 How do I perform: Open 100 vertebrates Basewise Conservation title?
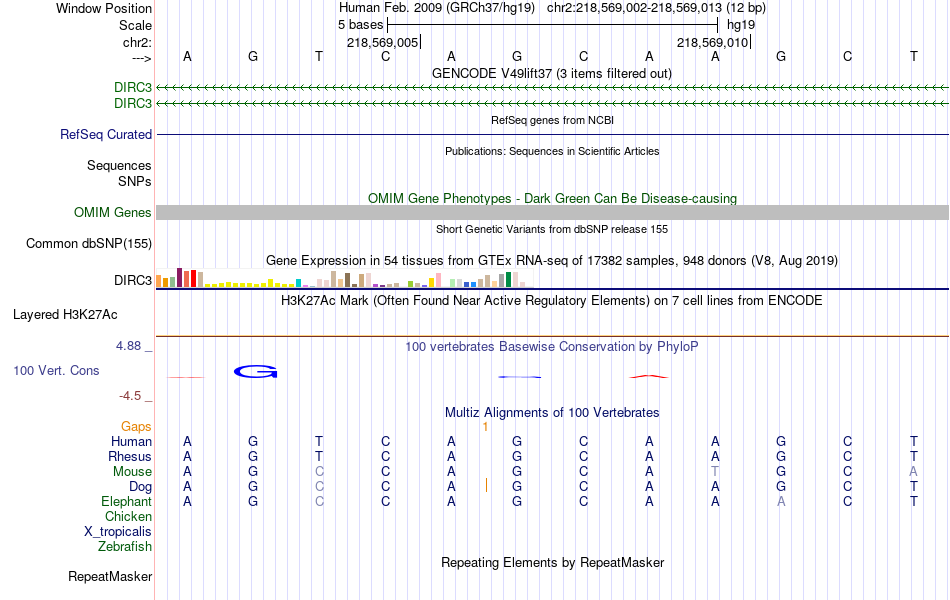(552, 347)
